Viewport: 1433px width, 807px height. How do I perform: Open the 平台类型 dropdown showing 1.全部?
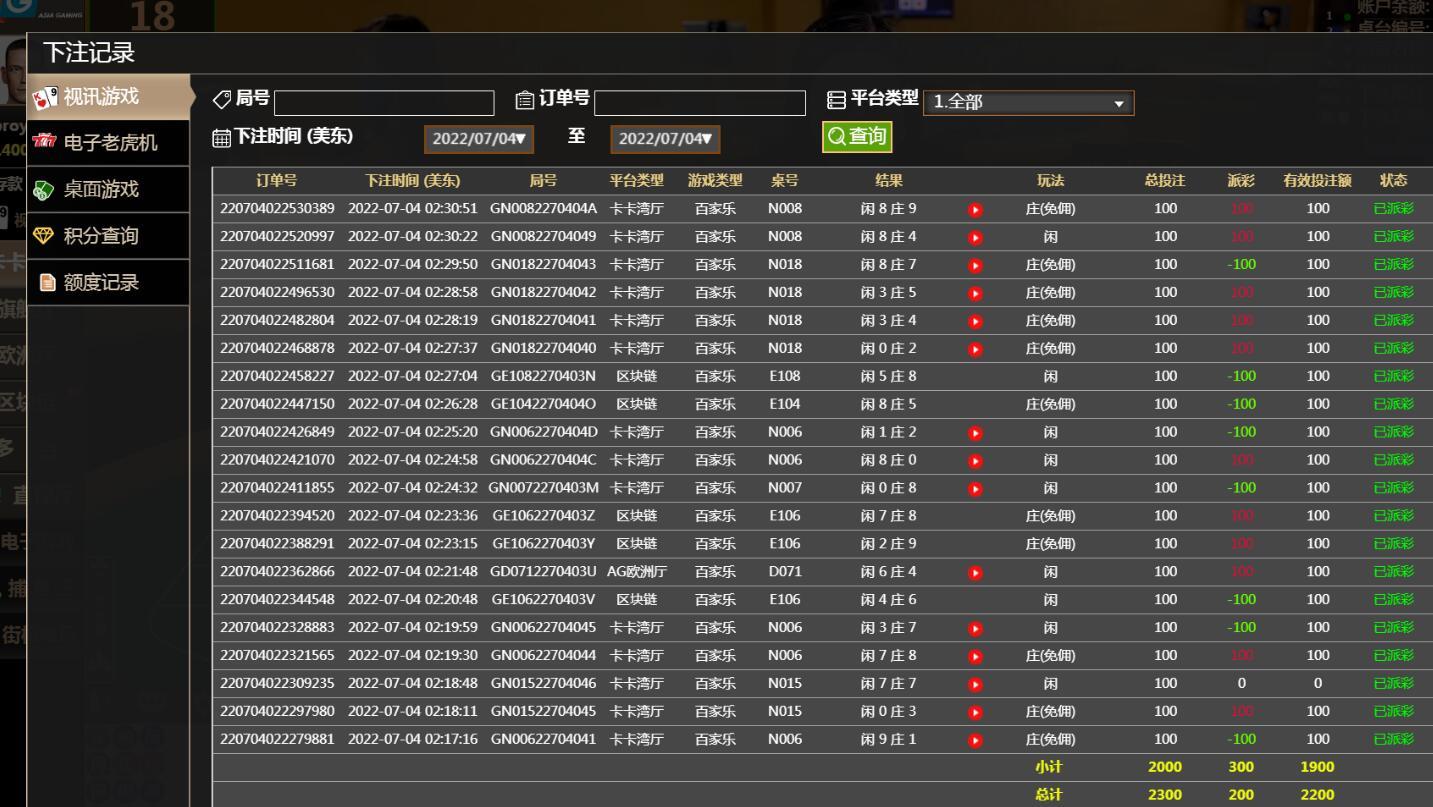pos(1028,102)
